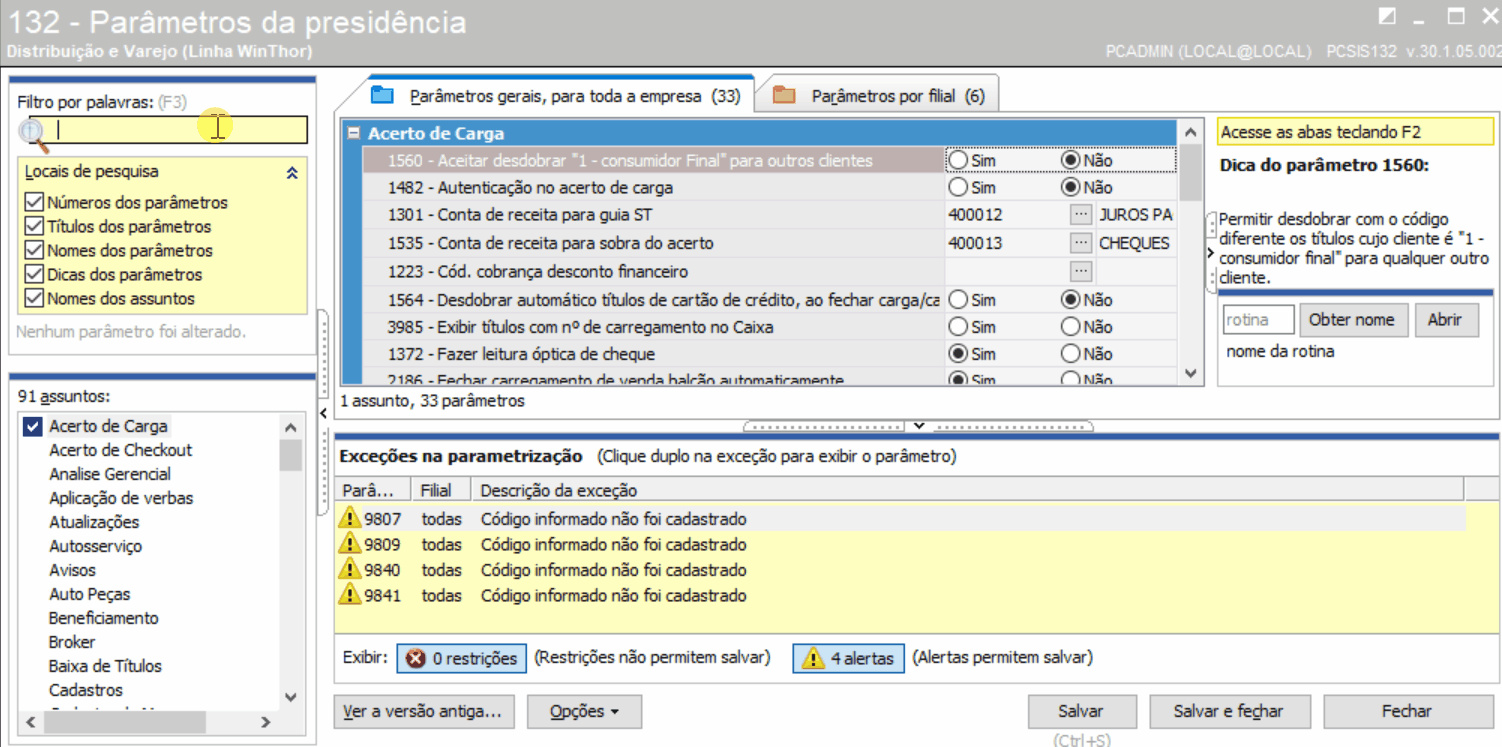Viewport: 1502px width, 747px height.
Task: Click the search magnifying glass icon
Action: pos(32,129)
